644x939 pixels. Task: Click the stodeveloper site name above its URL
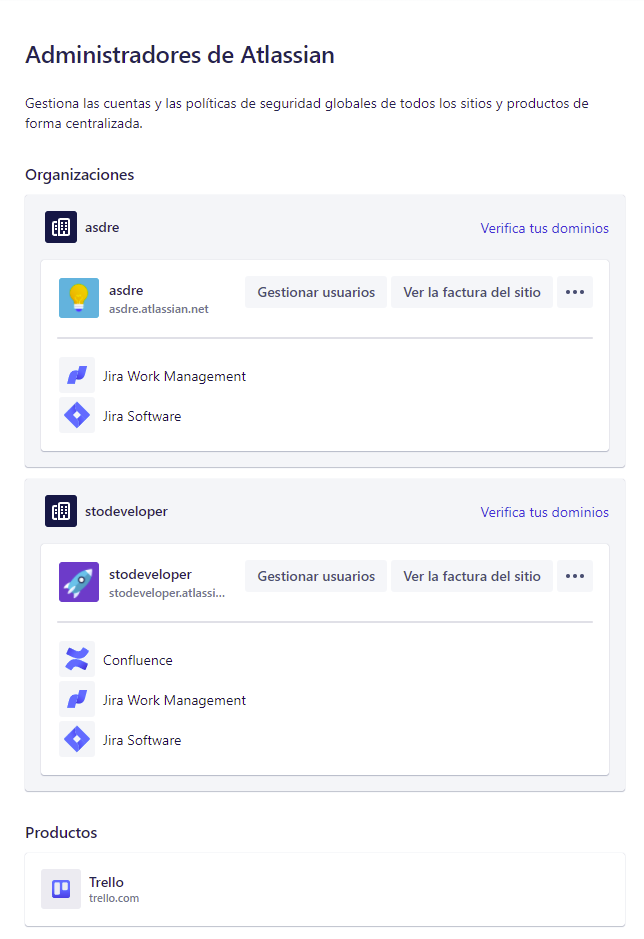point(150,574)
